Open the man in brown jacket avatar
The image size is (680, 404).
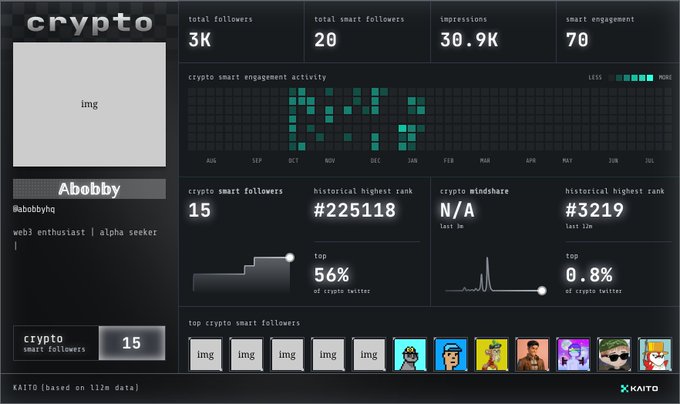click(533, 354)
